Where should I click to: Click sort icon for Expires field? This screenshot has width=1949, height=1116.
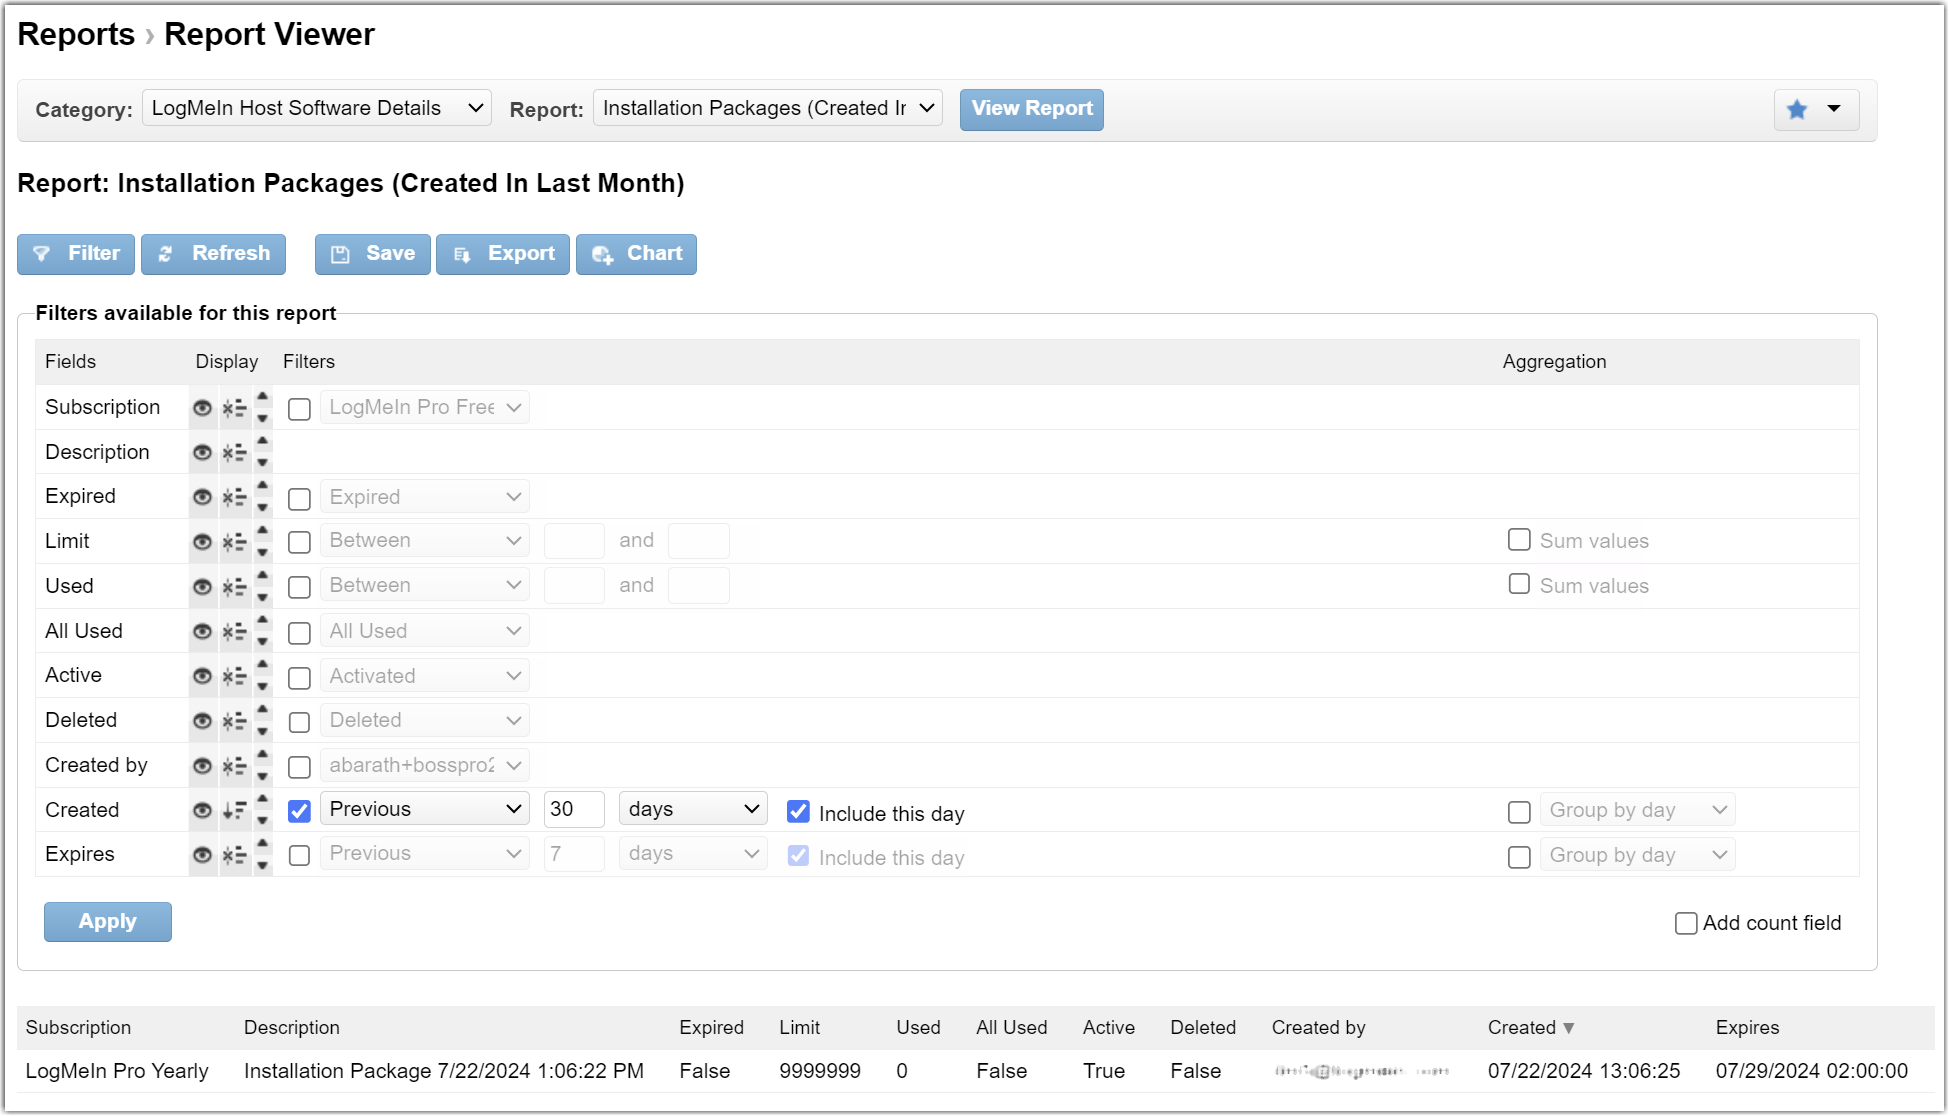234,855
